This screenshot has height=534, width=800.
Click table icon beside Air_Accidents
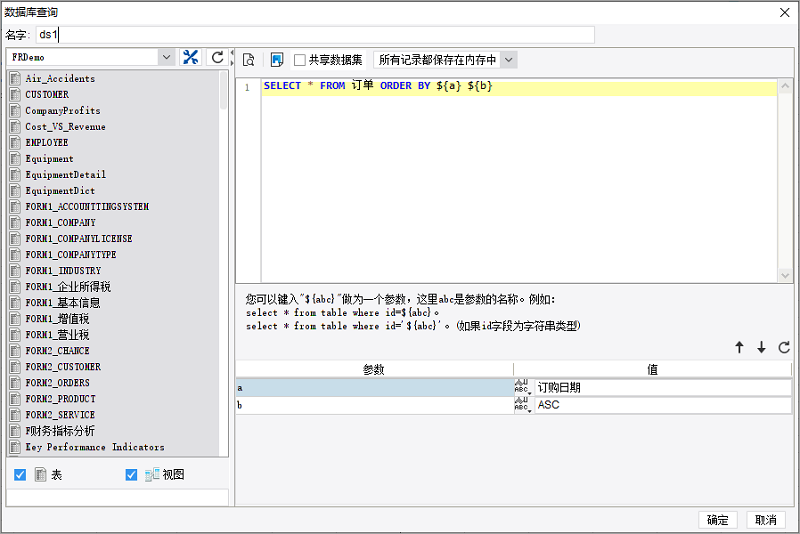pyautogui.click(x=15, y=79)
